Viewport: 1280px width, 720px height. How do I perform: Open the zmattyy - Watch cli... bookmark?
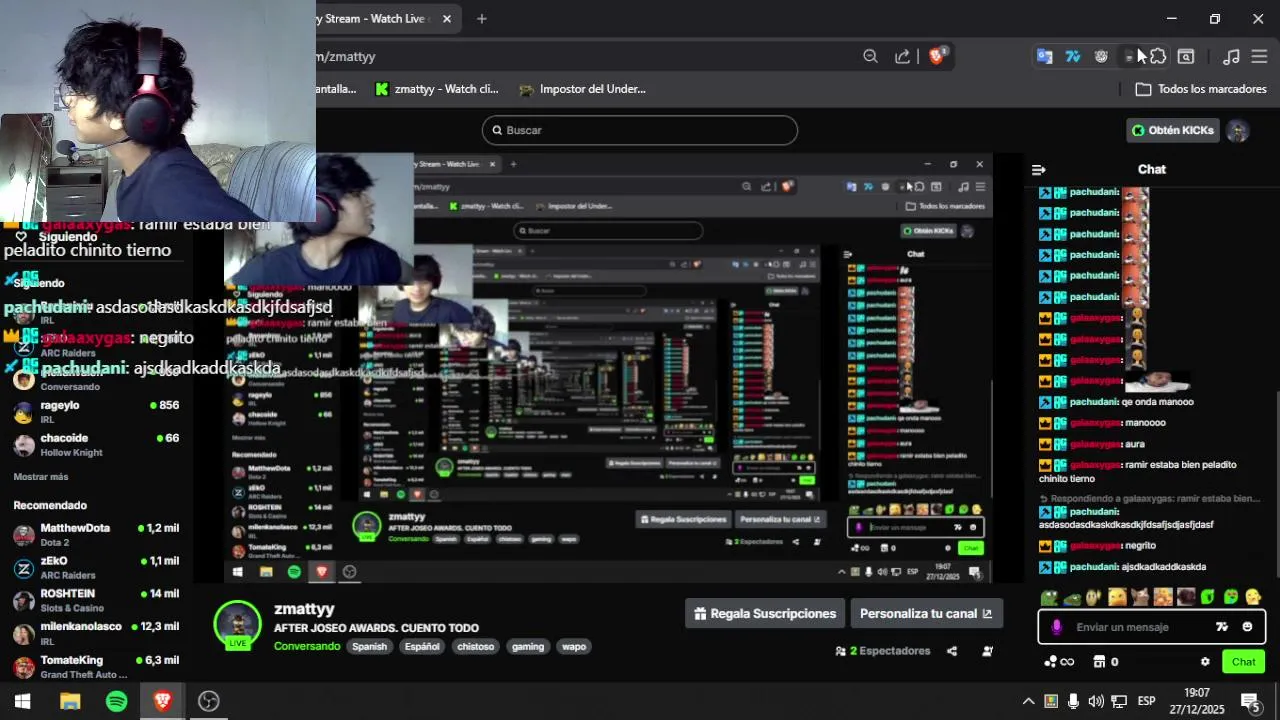436,89
